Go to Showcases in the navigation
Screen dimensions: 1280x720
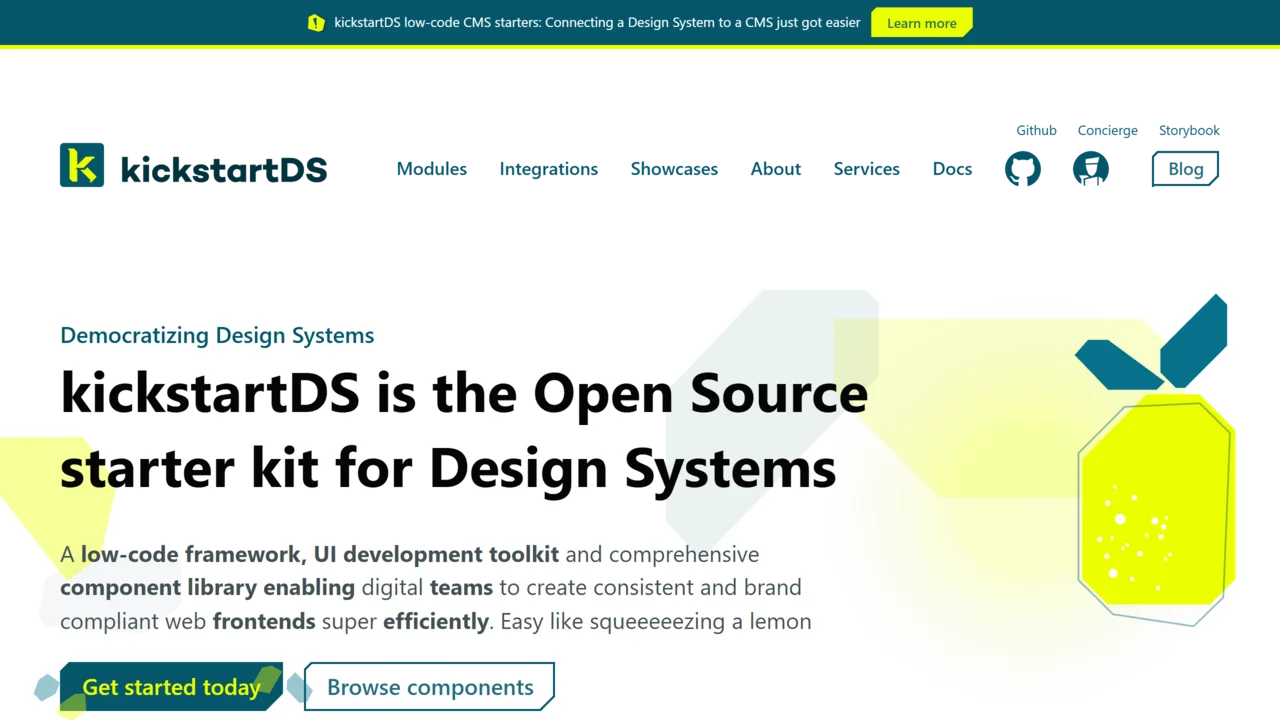(674, 169)
